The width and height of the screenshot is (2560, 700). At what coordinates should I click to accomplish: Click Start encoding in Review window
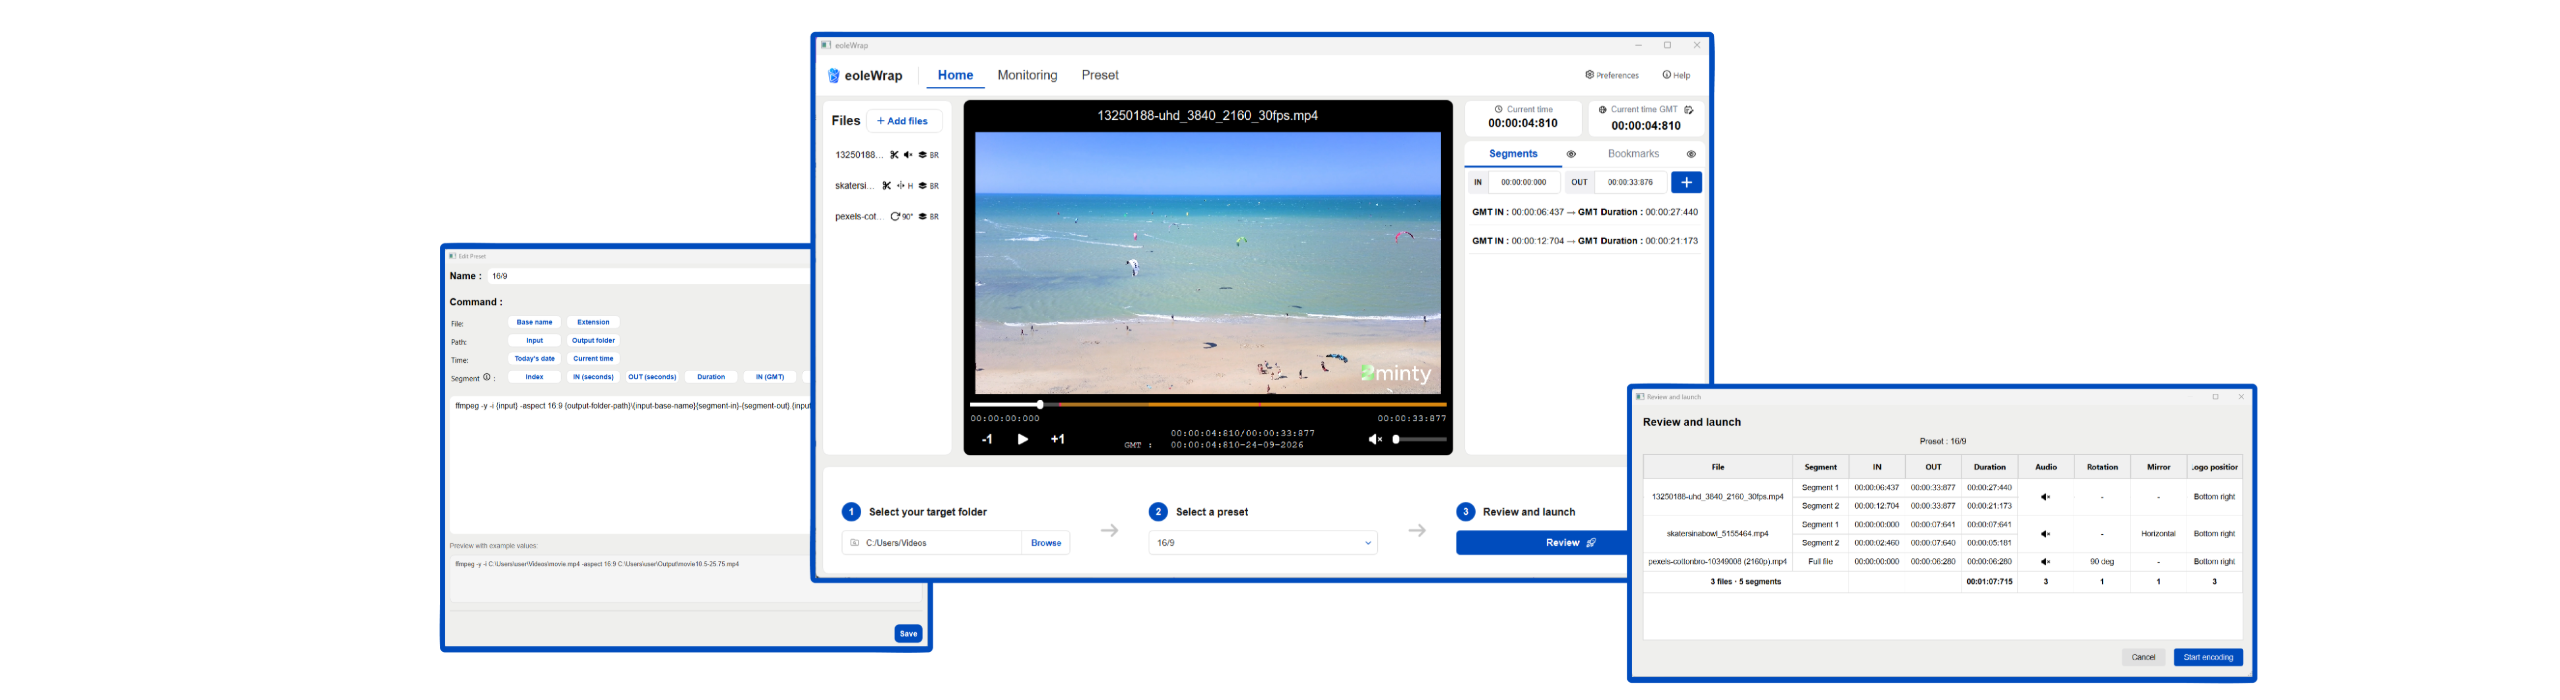coord(2208,658)
